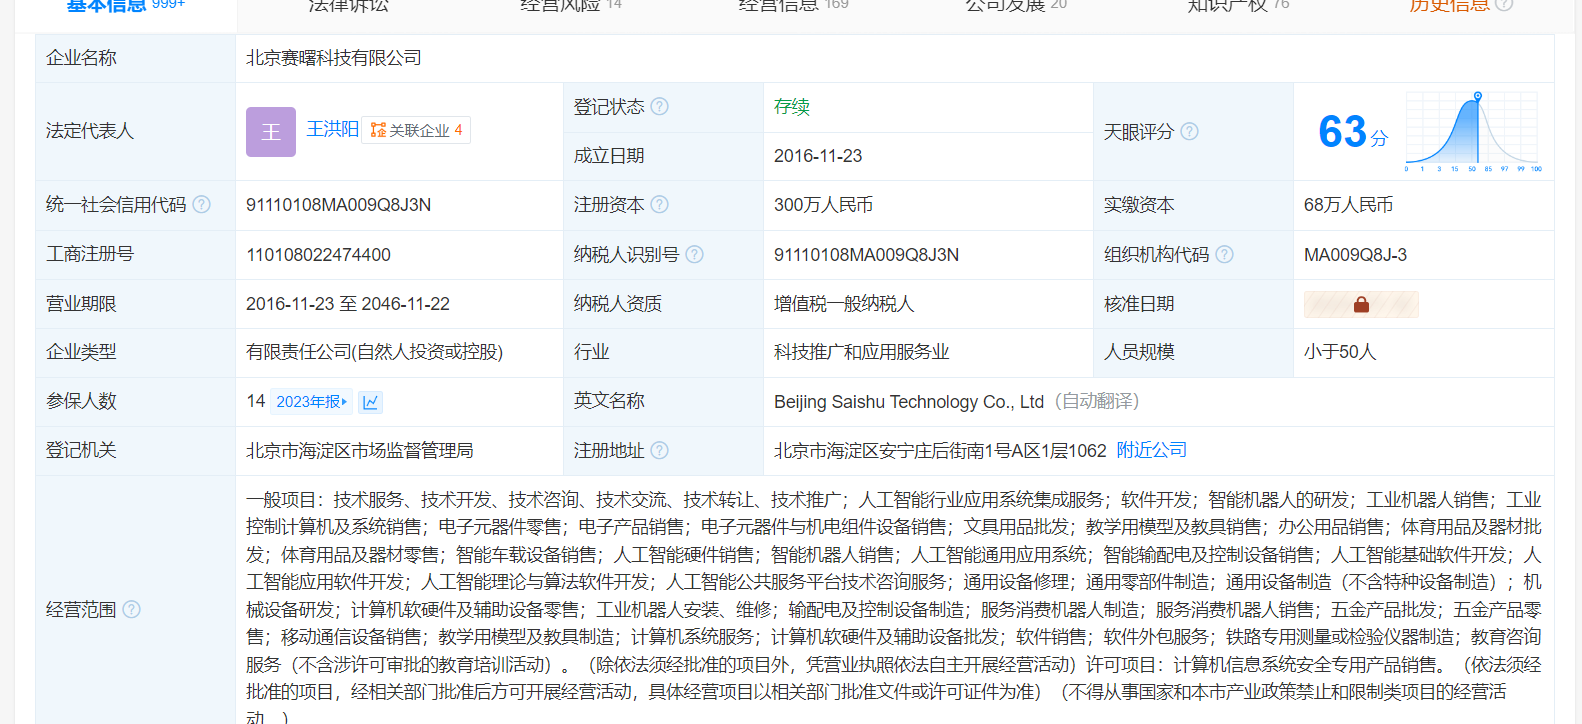Click the industry 科技推广和应用服务业
Viewport: 1582px width, 724px height.
(861, 352)
